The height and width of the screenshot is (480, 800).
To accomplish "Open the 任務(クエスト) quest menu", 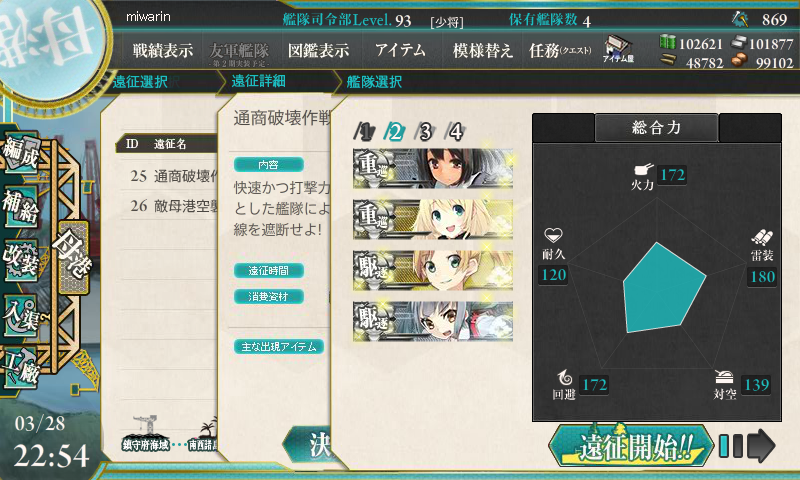I will click(x=560, y=50).
